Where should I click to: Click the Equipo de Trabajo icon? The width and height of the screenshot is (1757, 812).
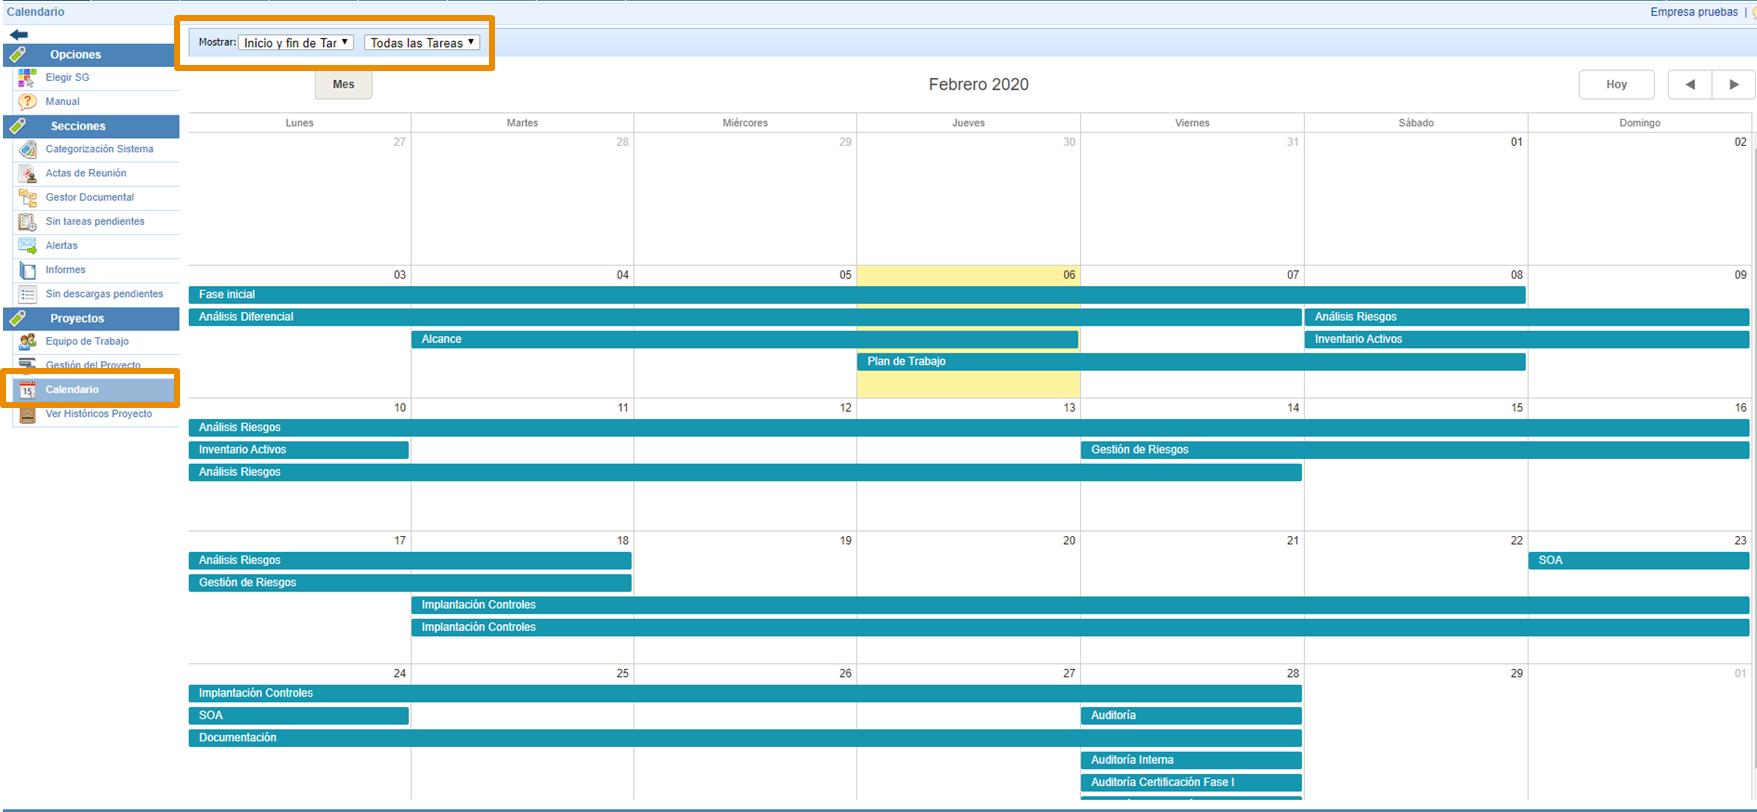(28, 342)
